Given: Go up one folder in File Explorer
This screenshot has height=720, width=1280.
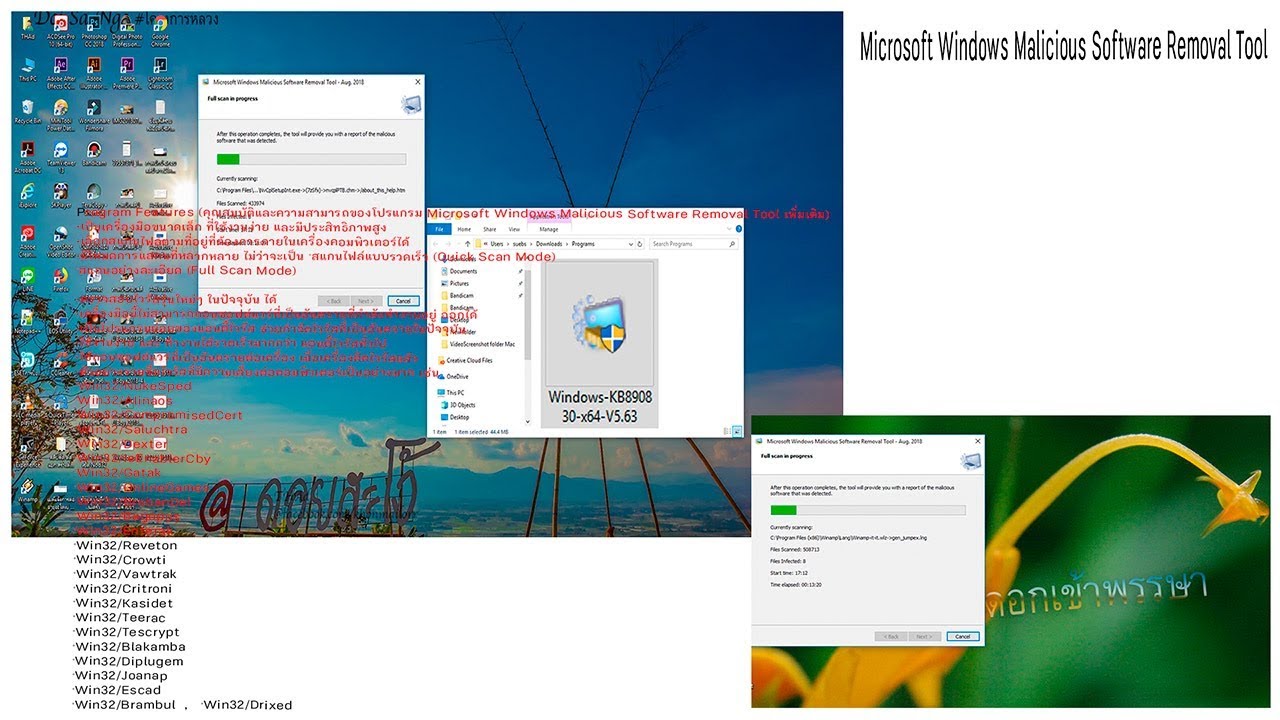Looking at the screenshot, I should [x=467, y=244].
